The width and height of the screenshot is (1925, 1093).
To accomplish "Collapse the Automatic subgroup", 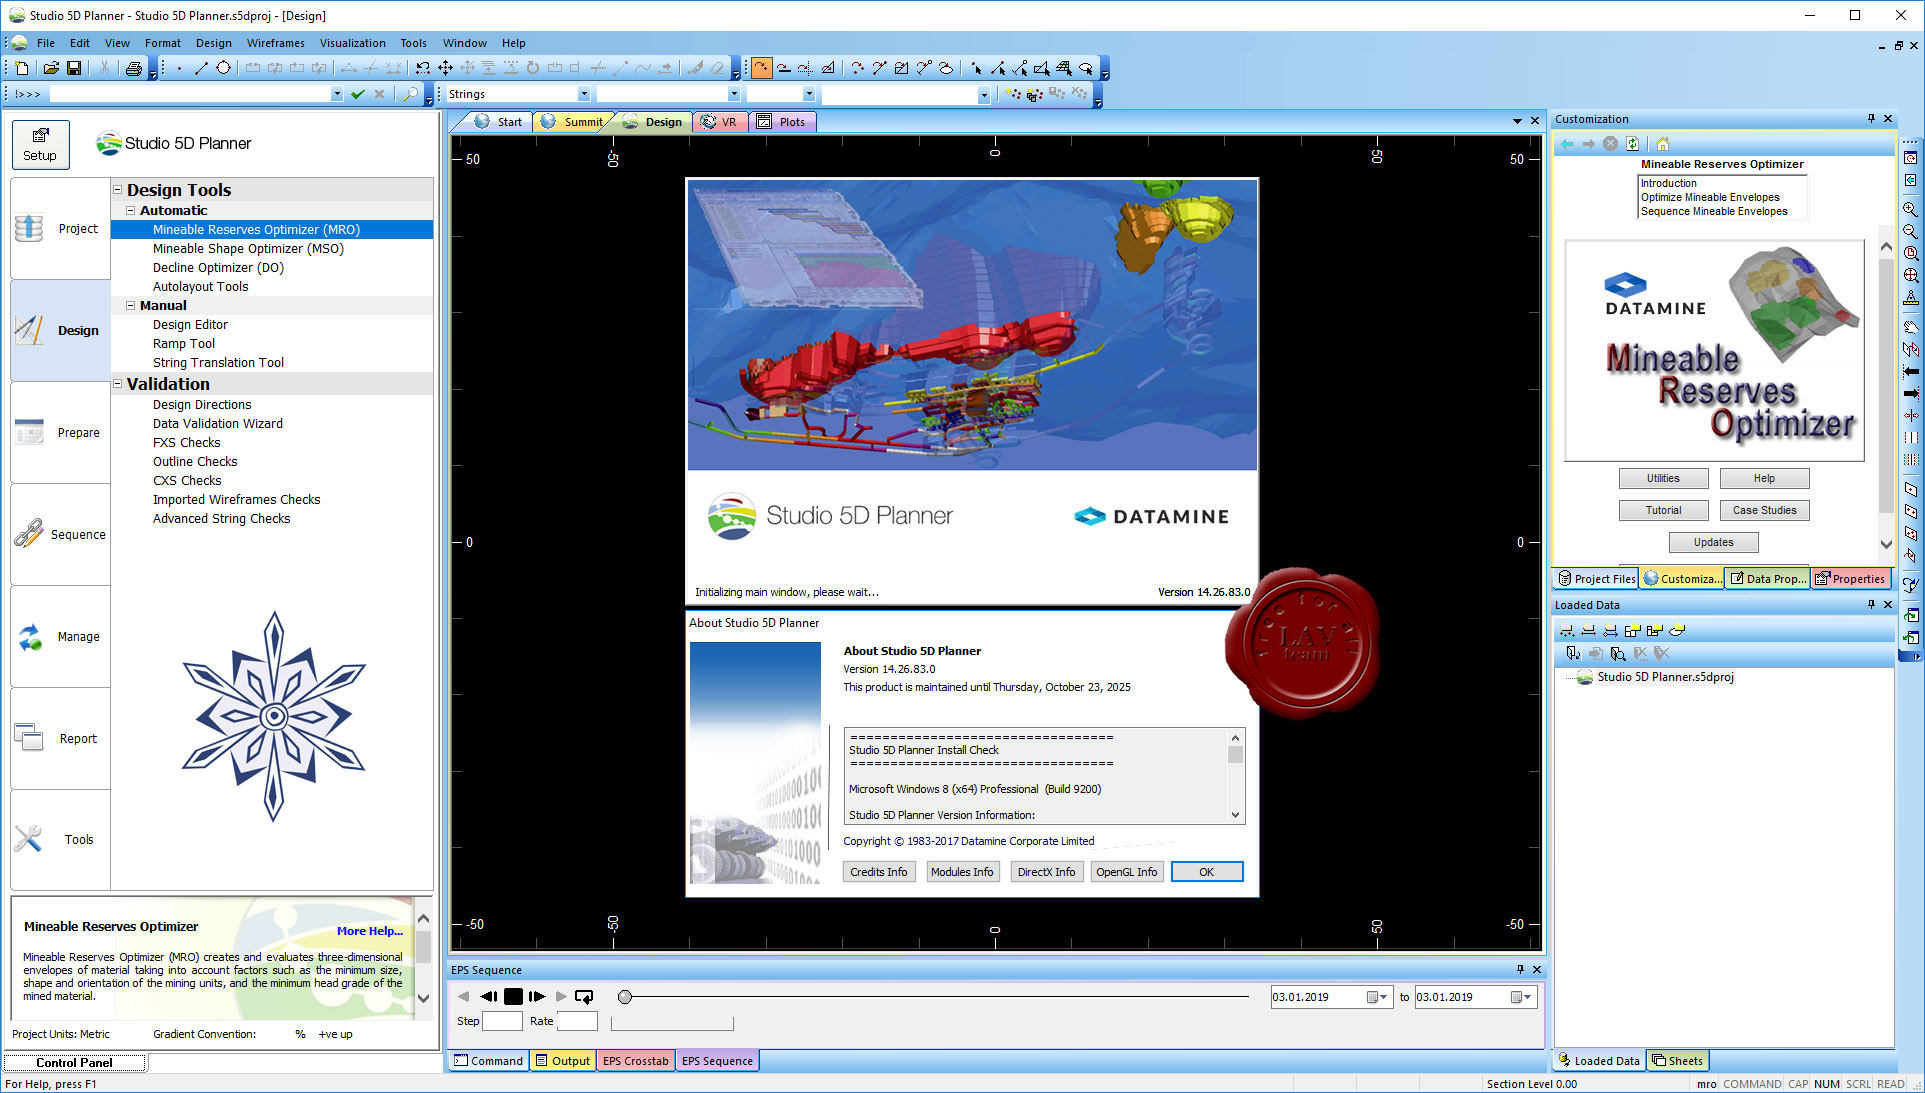I will click(x=130, y=211).
